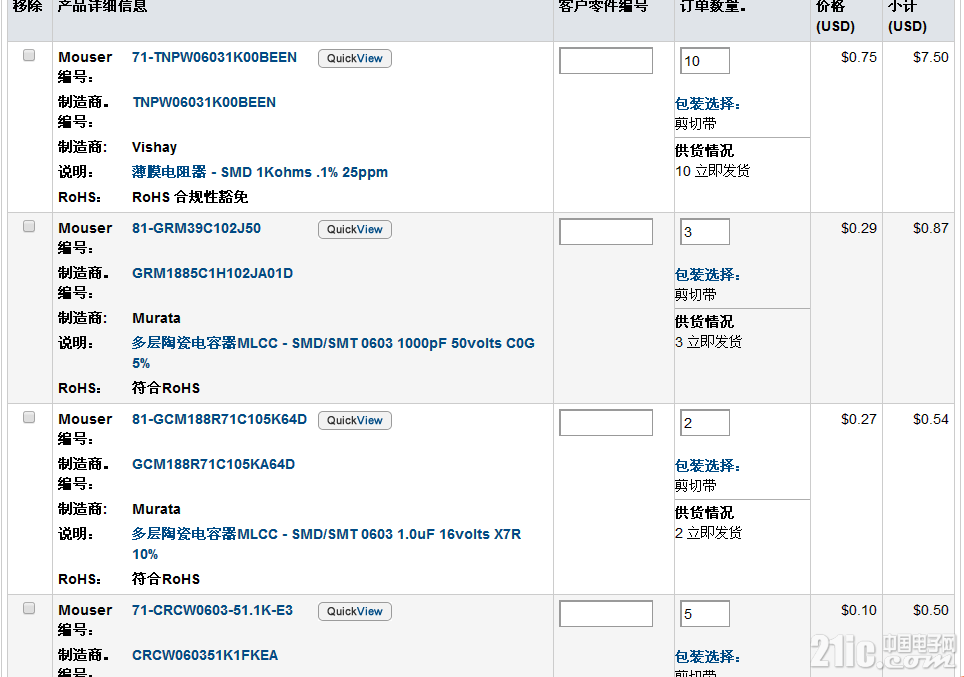Open manufacturer part link CRCW060351K1FKEA
The height and width of the screenshot is (677, 964).
(205, 655)
